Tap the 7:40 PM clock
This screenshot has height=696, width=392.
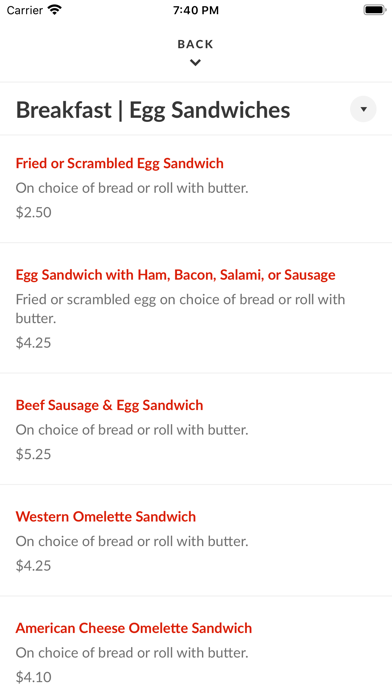coord(196,10)
